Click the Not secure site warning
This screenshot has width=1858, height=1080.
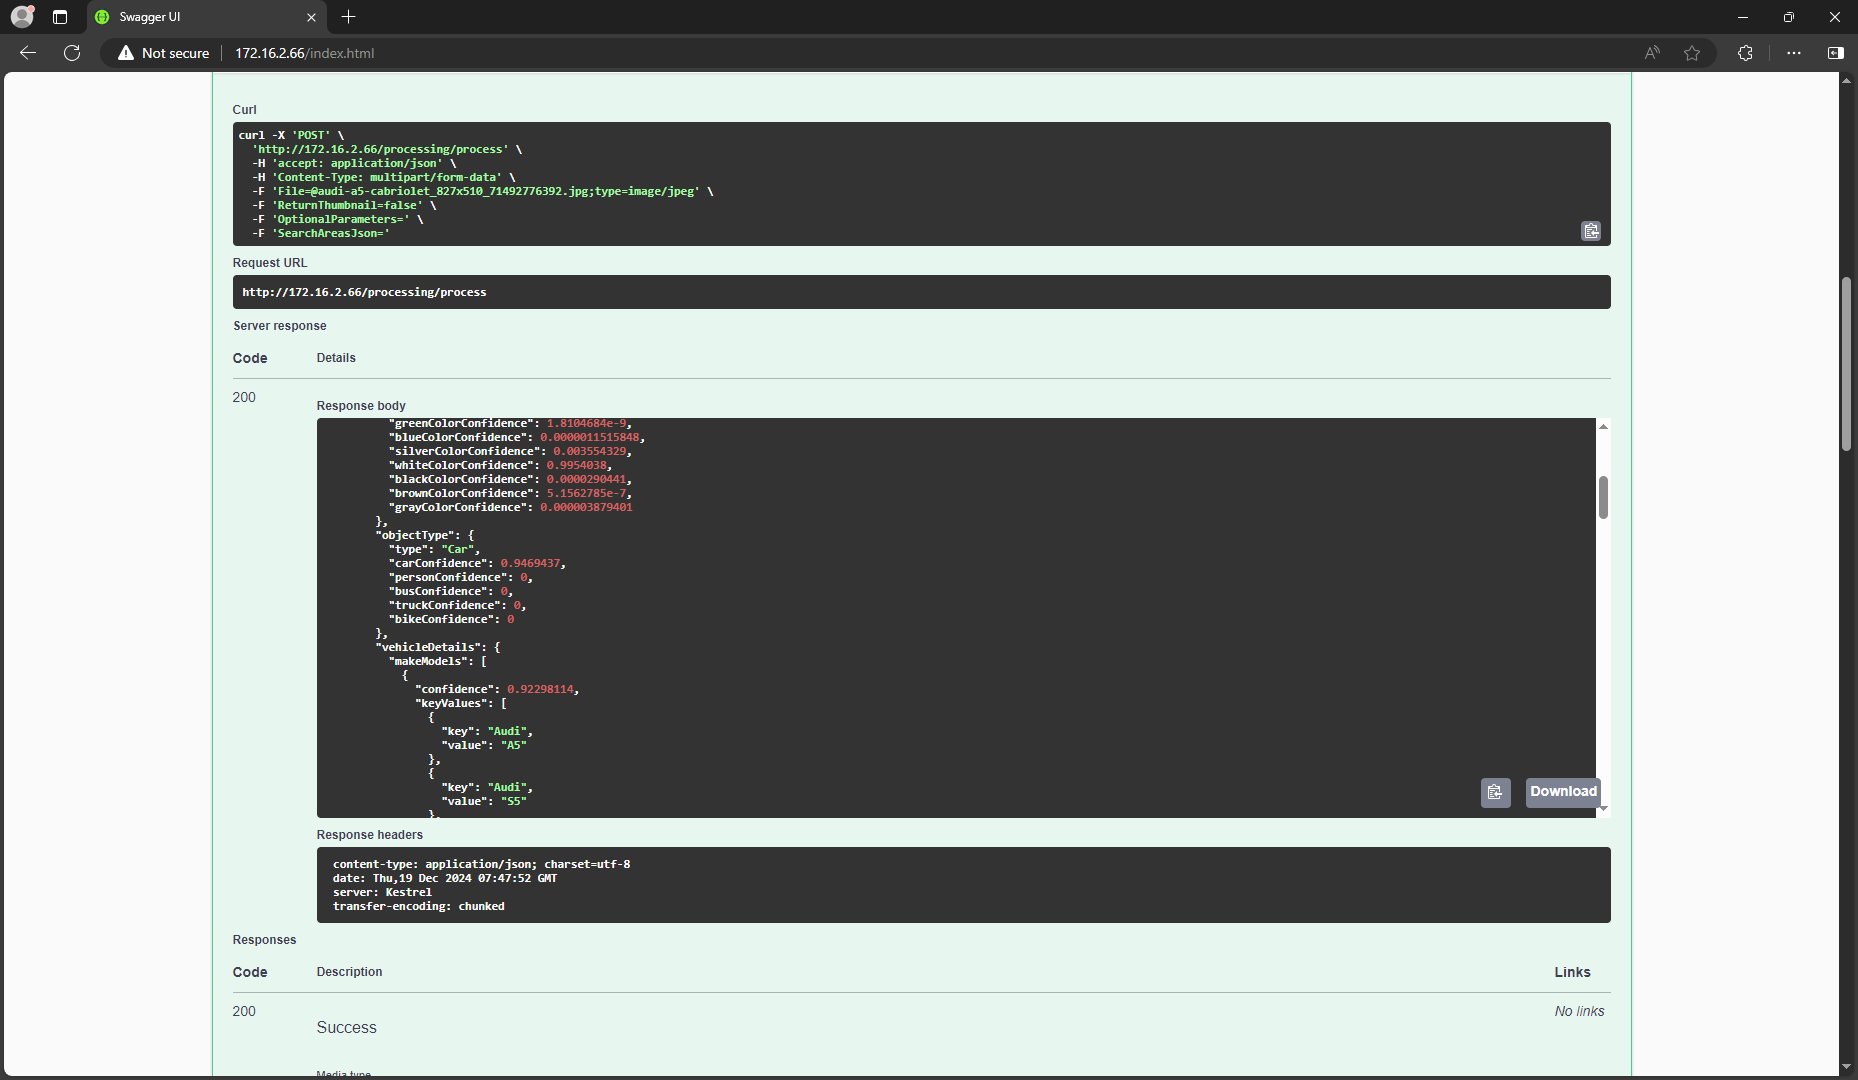(164, 53)
